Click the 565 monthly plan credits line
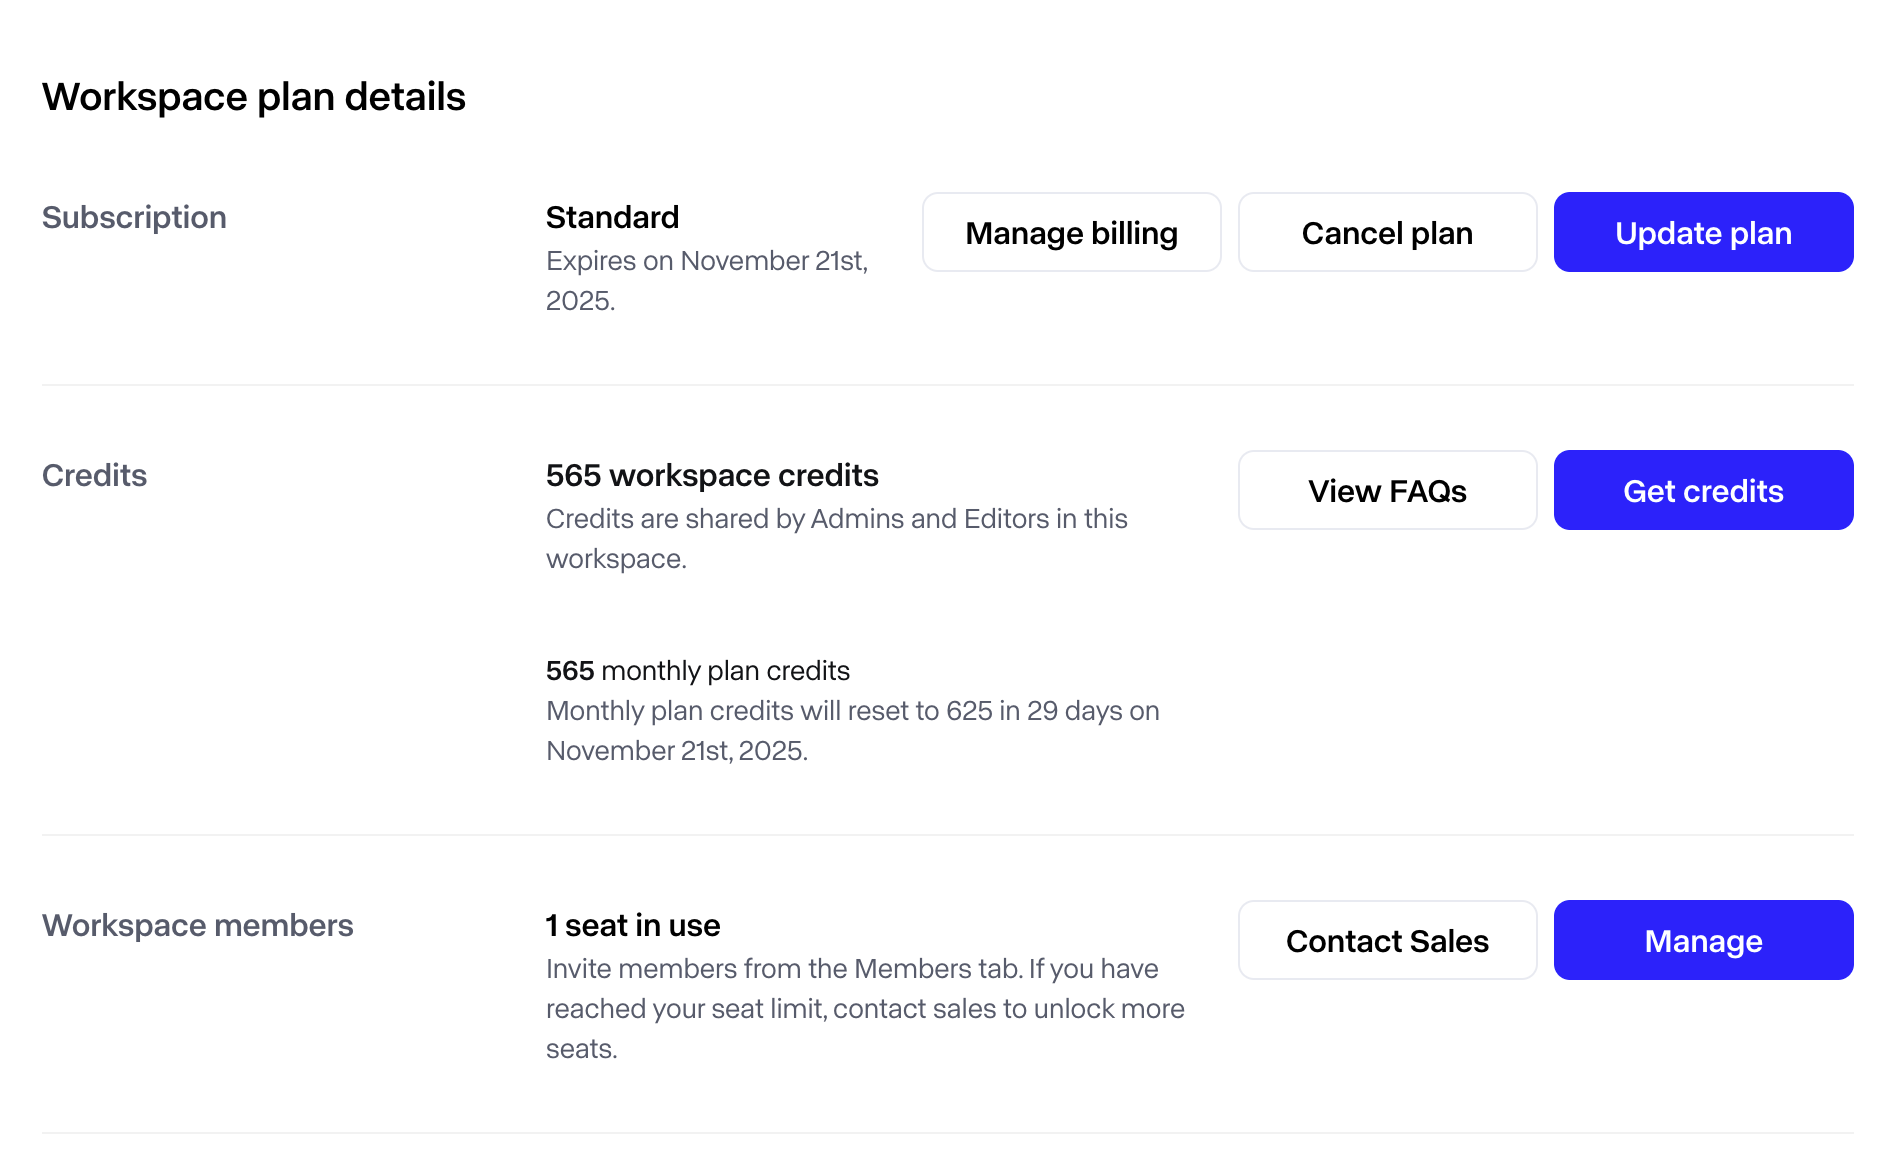Screen dimensions: 1882x1162 coord(698,670)
